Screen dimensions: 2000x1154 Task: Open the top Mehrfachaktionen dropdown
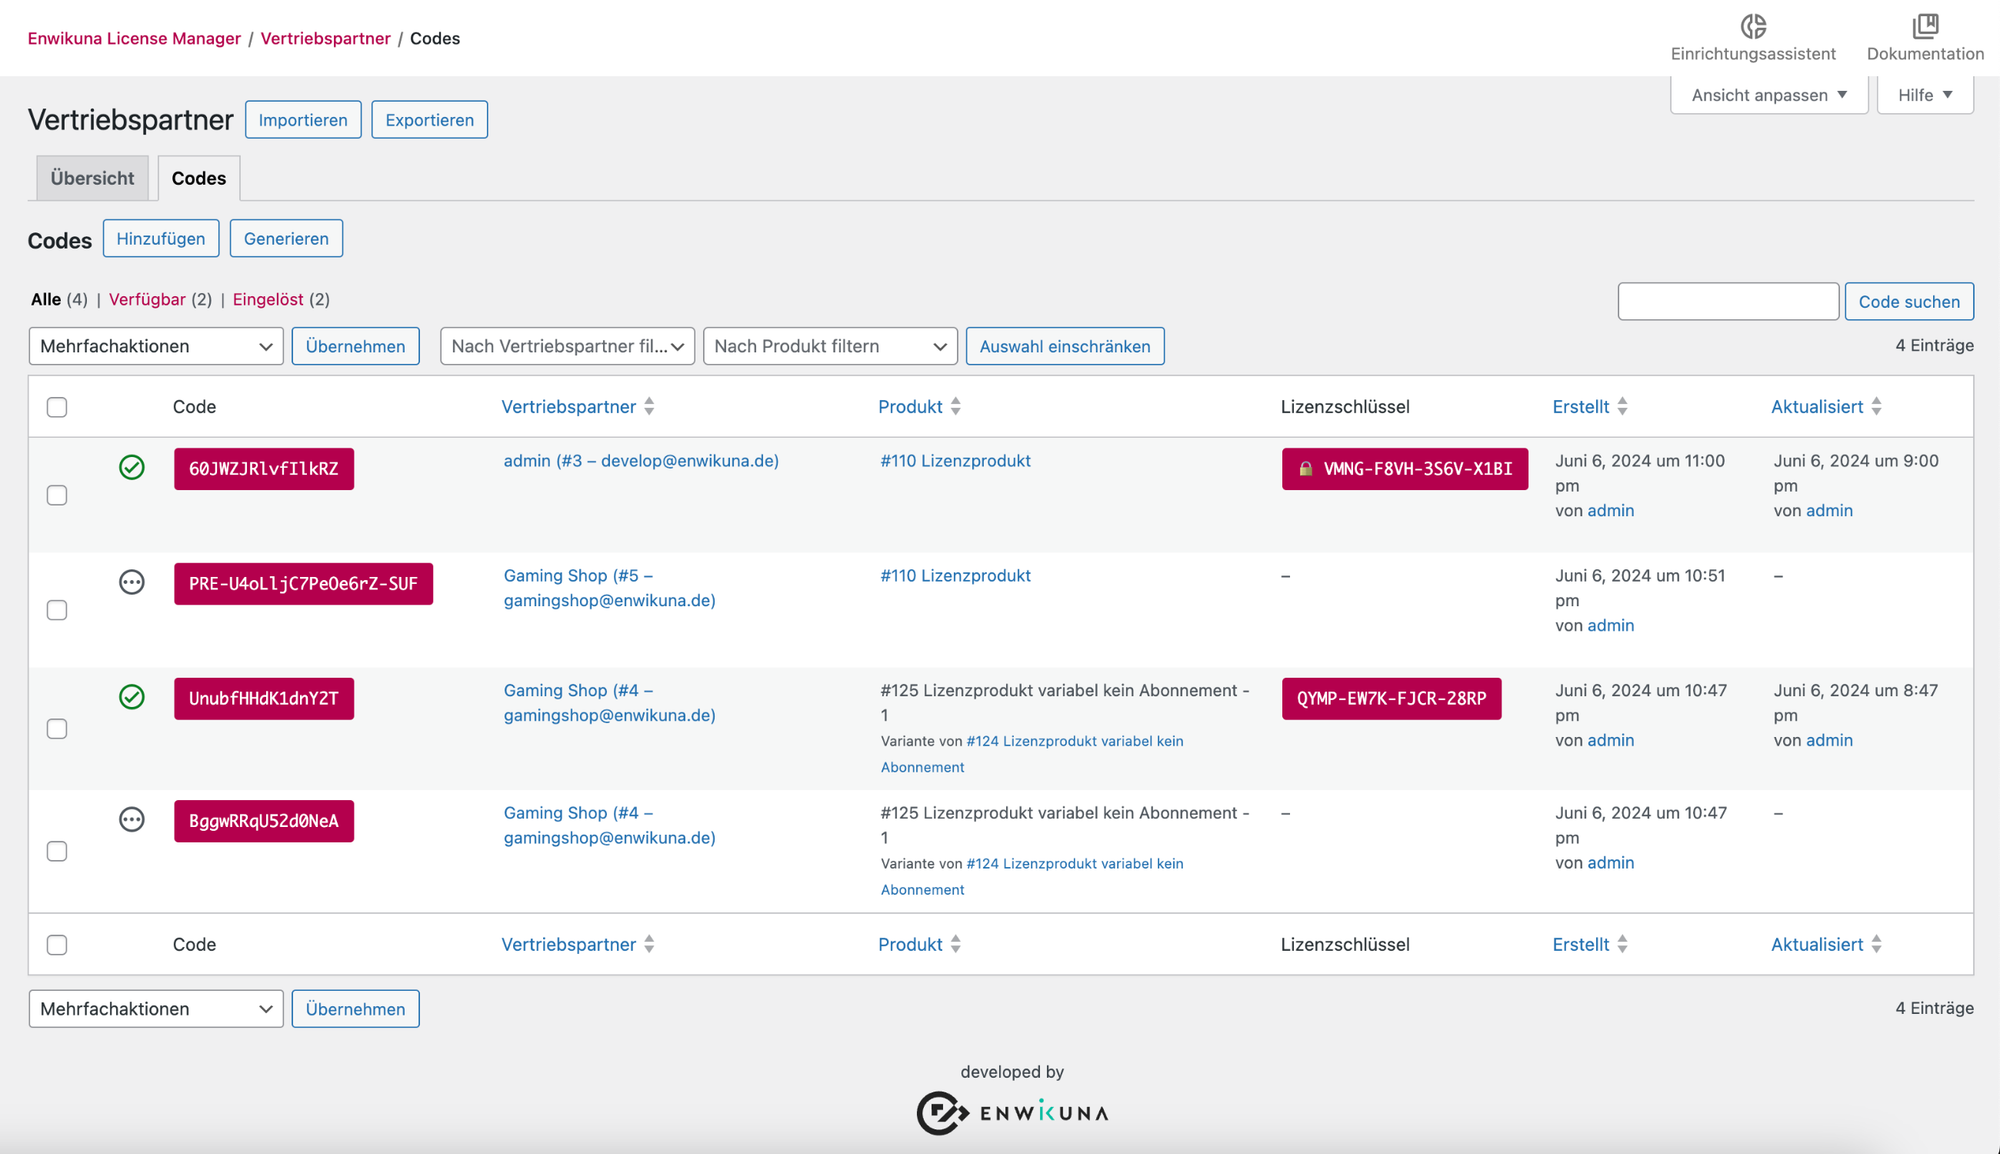pos(156,346)
